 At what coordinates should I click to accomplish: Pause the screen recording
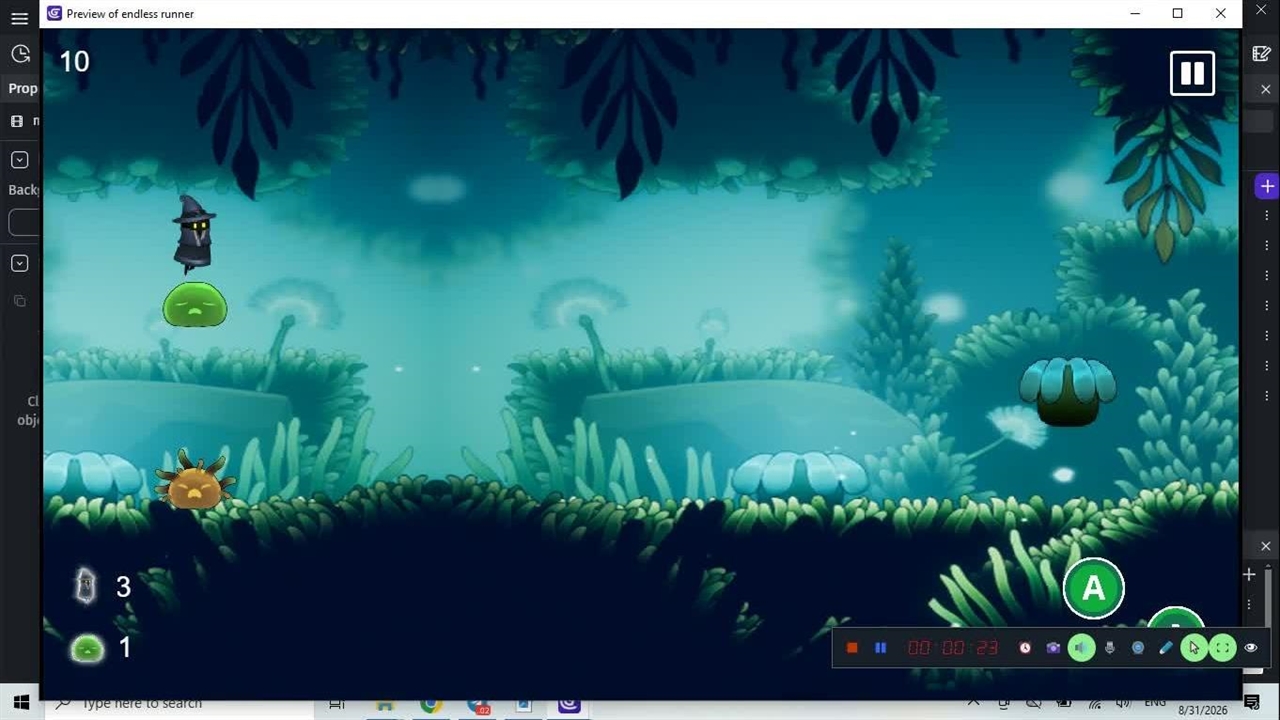pos(880,648)
